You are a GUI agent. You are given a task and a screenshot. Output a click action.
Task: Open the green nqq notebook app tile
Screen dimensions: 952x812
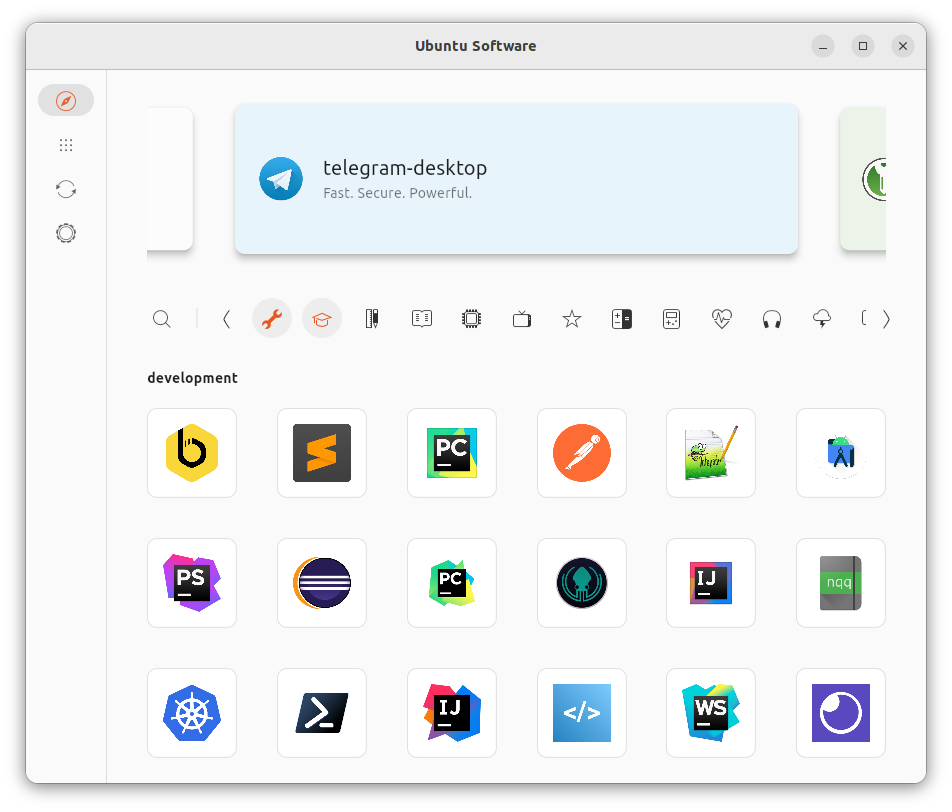[x=841, y=583]
